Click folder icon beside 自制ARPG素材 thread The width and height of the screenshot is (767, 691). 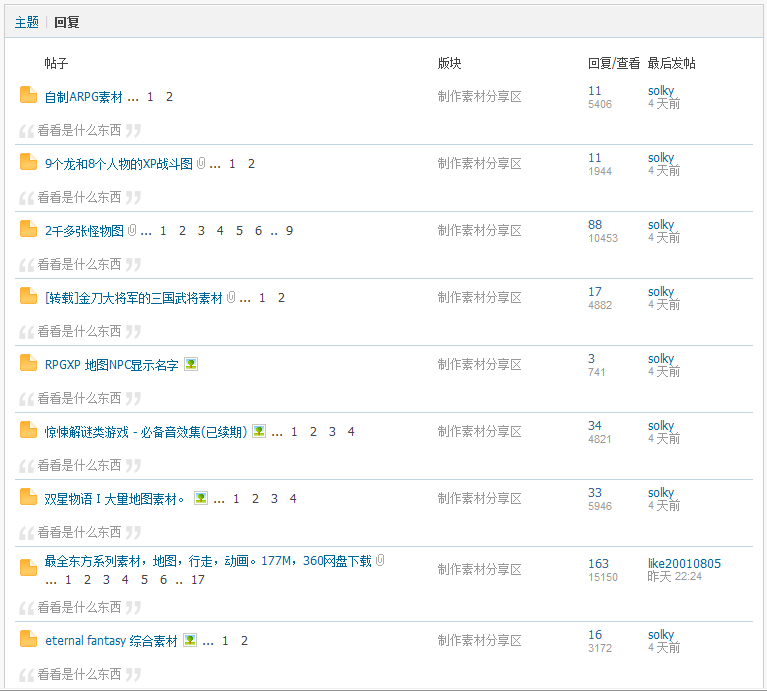[x=28, y=95]
